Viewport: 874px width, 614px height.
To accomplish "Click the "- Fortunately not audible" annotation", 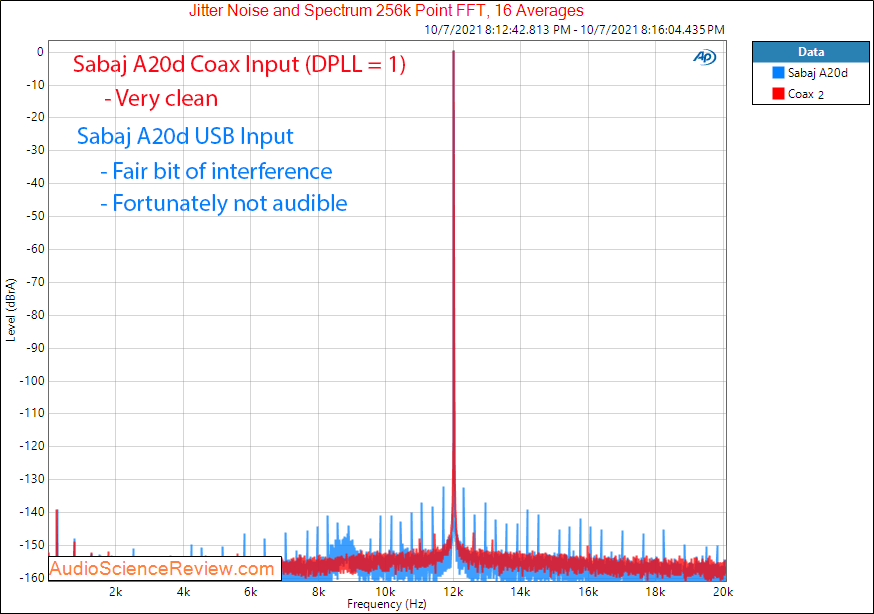I will point(224,203).
